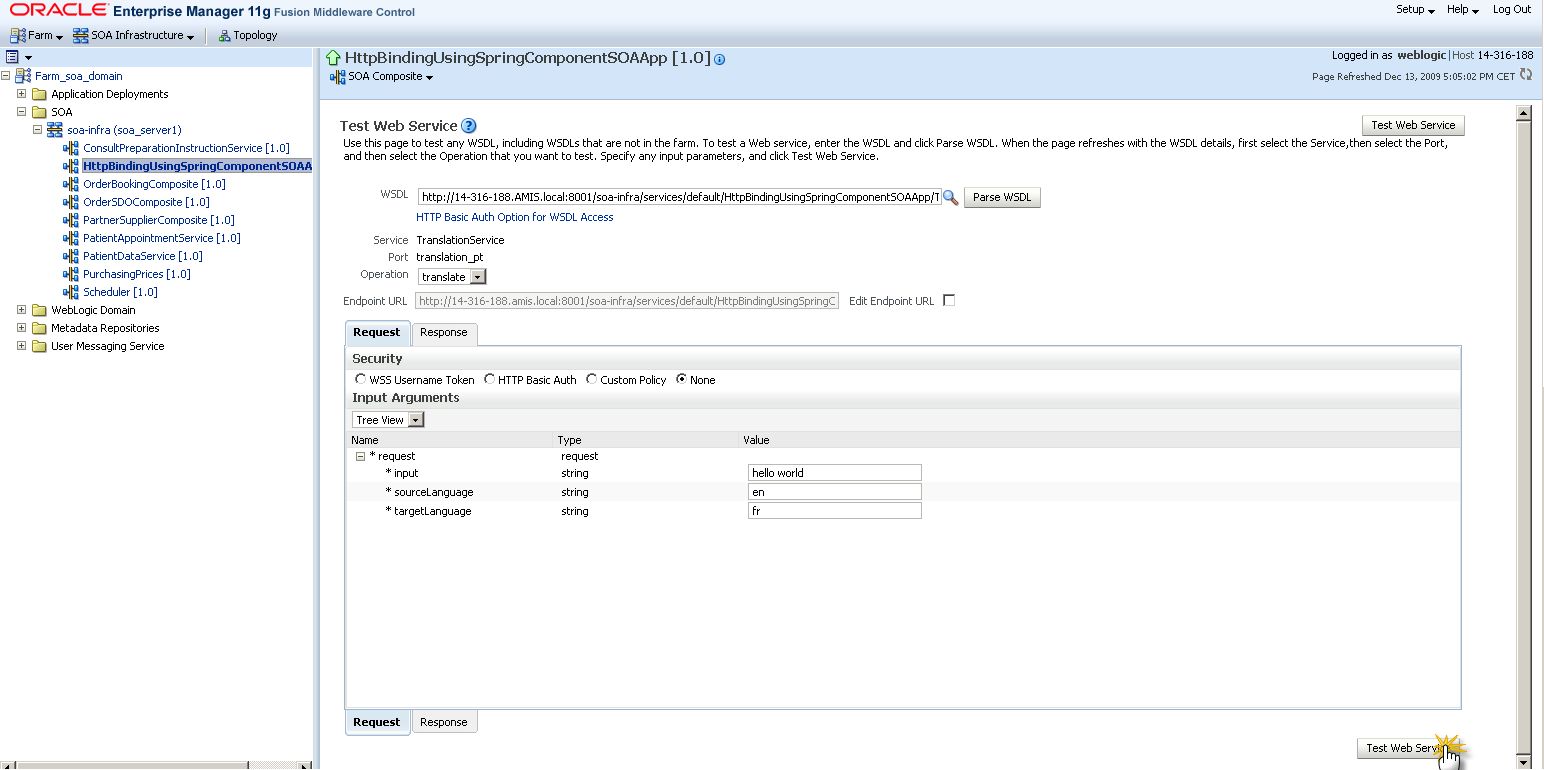Click the refresh page icon
Screen dimensions: 1544x770
click(x=1526, y=75)
